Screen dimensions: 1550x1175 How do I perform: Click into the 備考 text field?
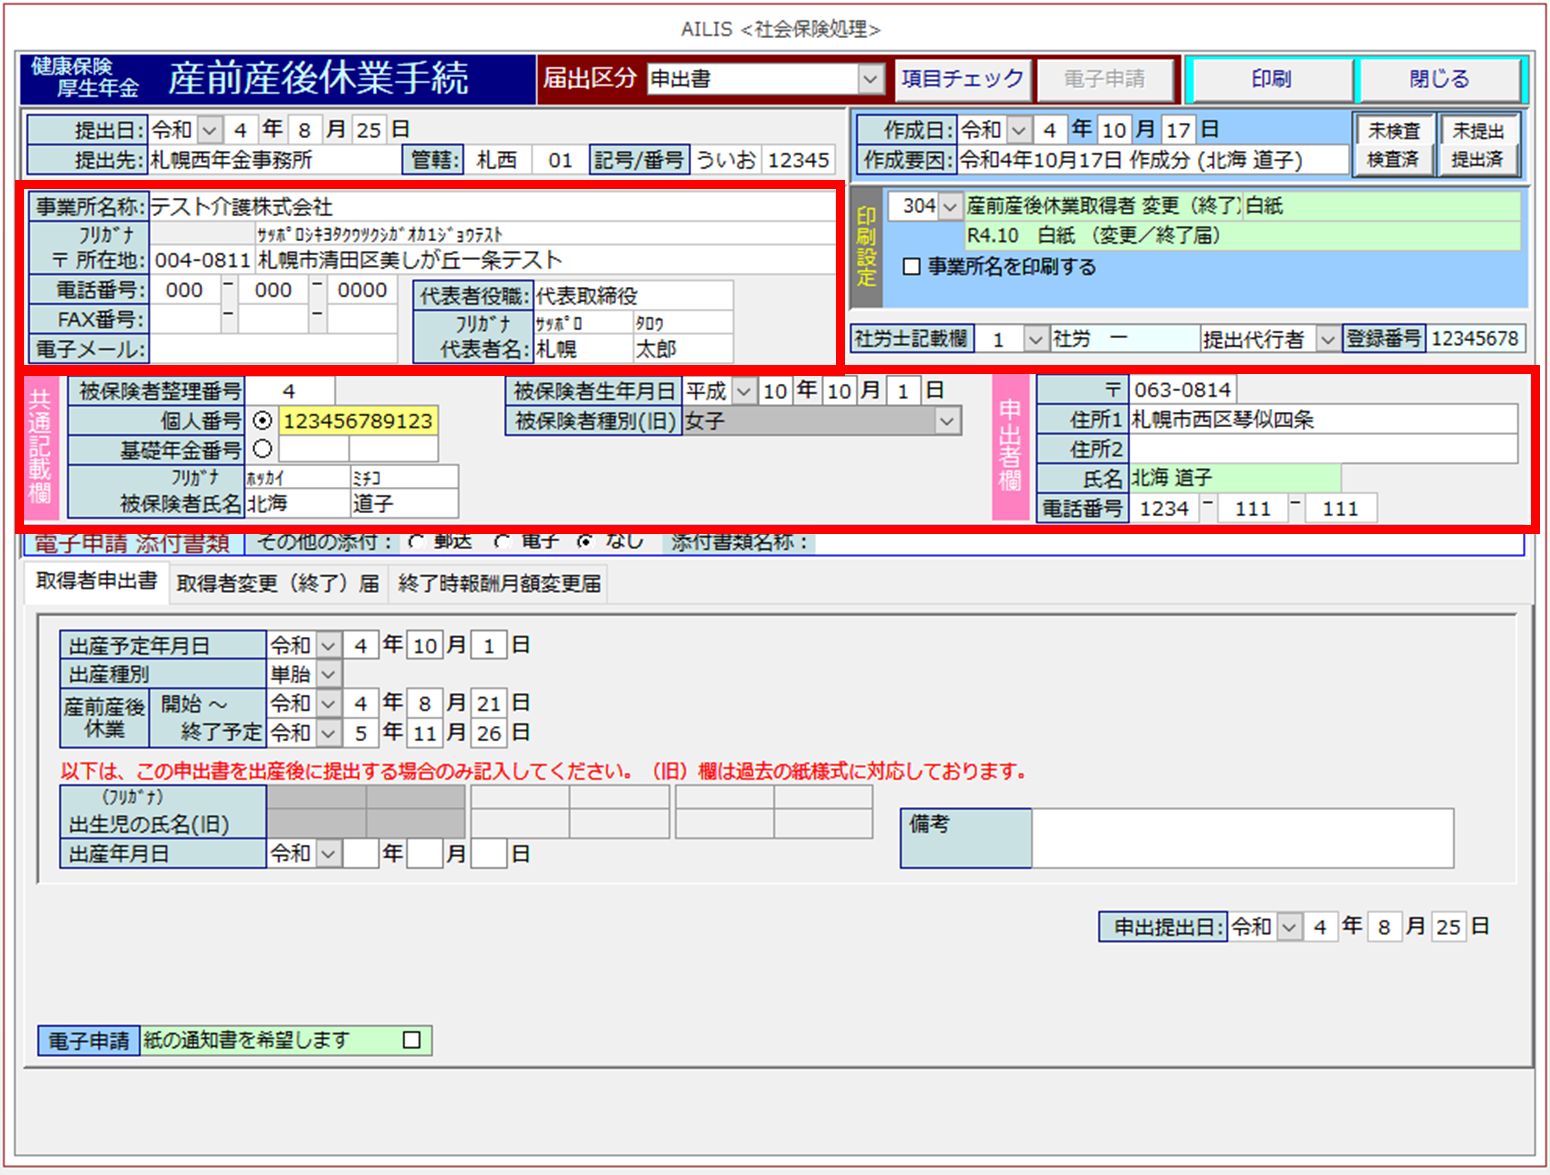(x=1242, y=838)
